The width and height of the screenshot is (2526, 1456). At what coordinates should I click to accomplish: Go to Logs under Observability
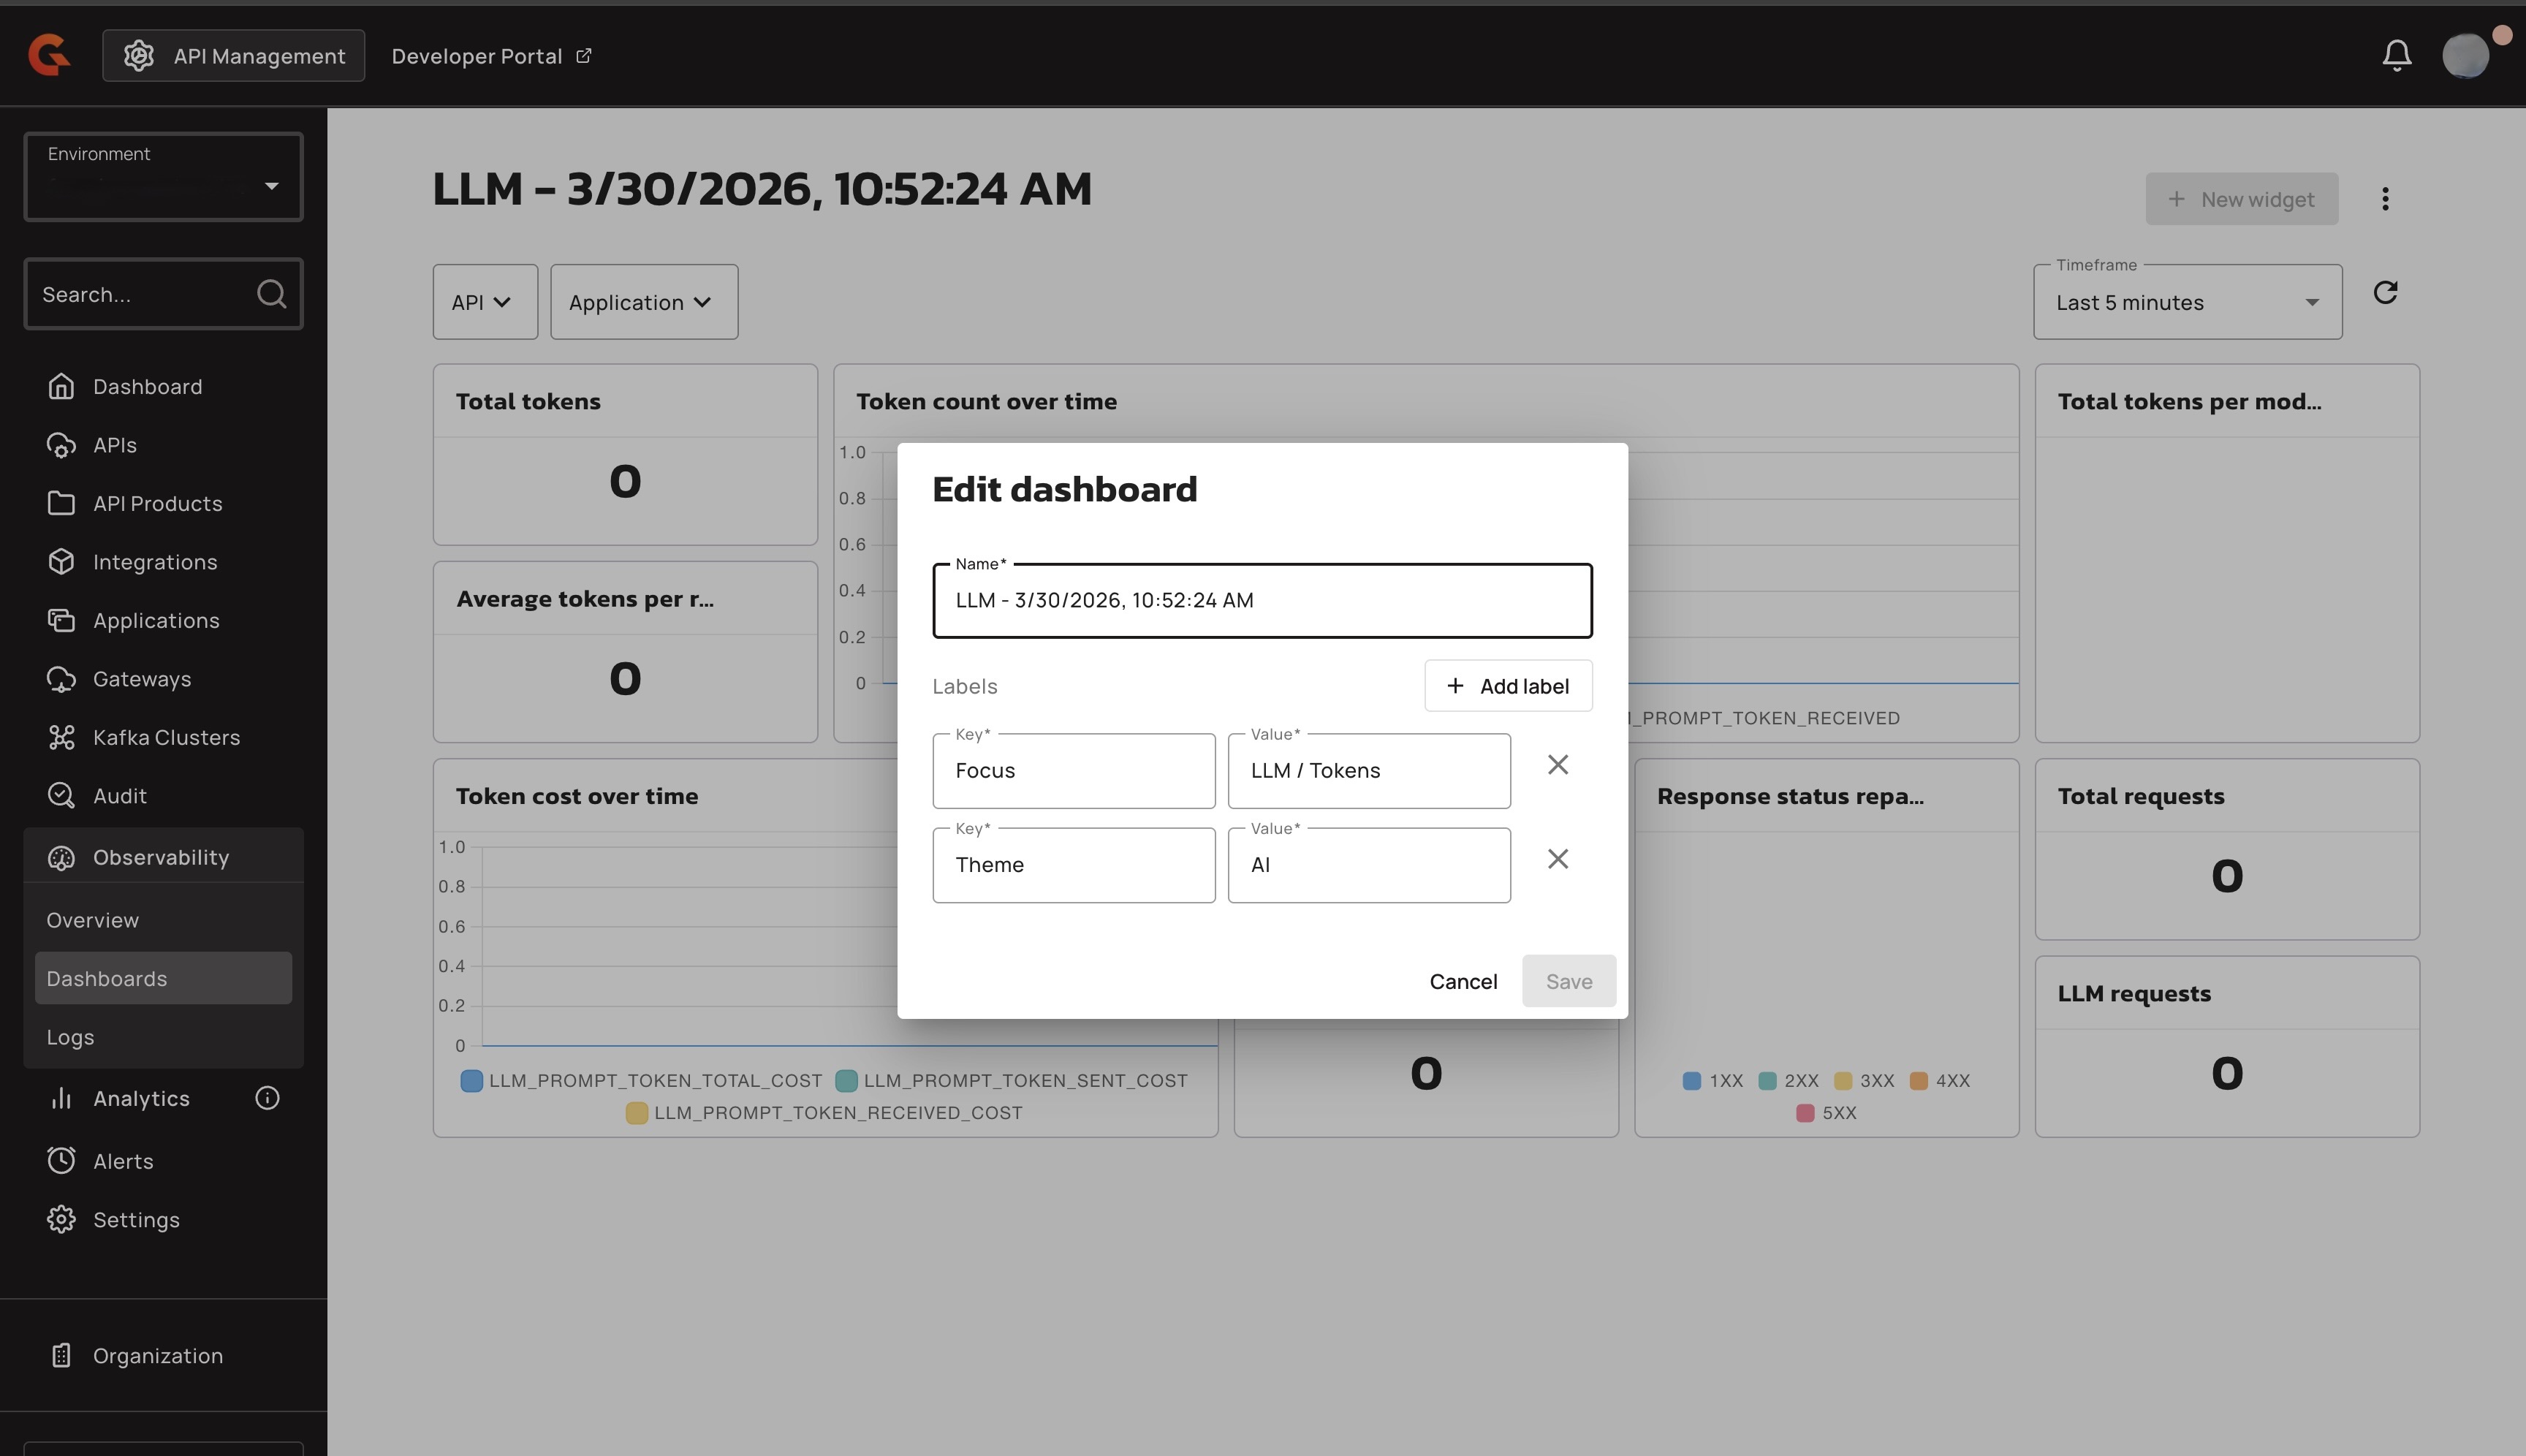70,1037
